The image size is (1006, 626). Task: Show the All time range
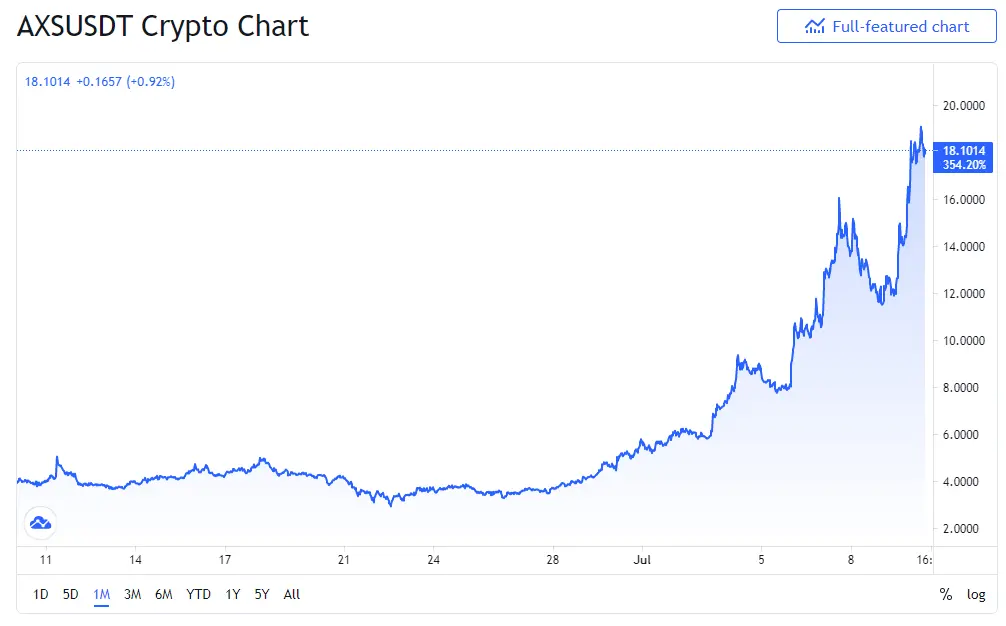(x=292, y=595)
